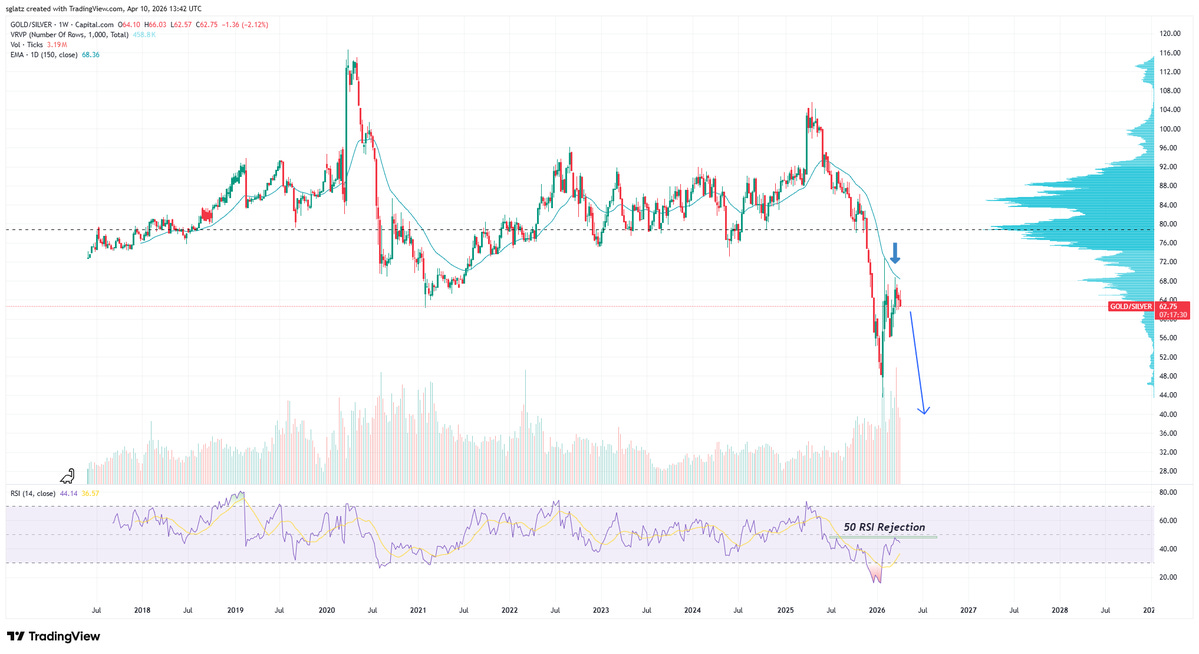Select the EMA · 1D (150, close) legend
This screenshot has width=1199, height=654.
point(44,55)
